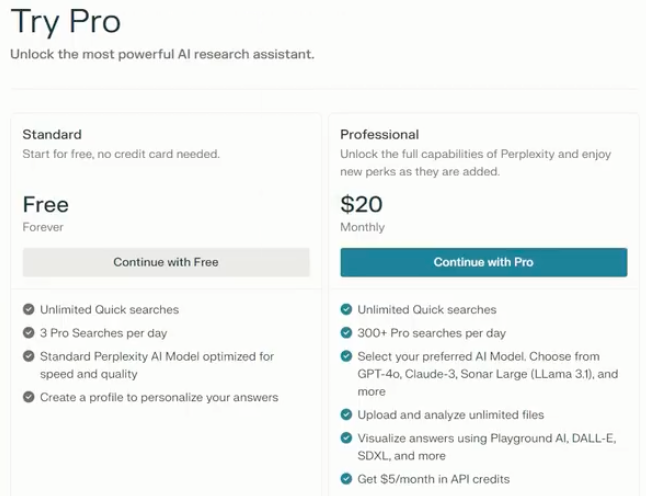Click Unlock the most powerful AI research assistant text
This screenshot has height=496, width=646.
pos(162,54)
